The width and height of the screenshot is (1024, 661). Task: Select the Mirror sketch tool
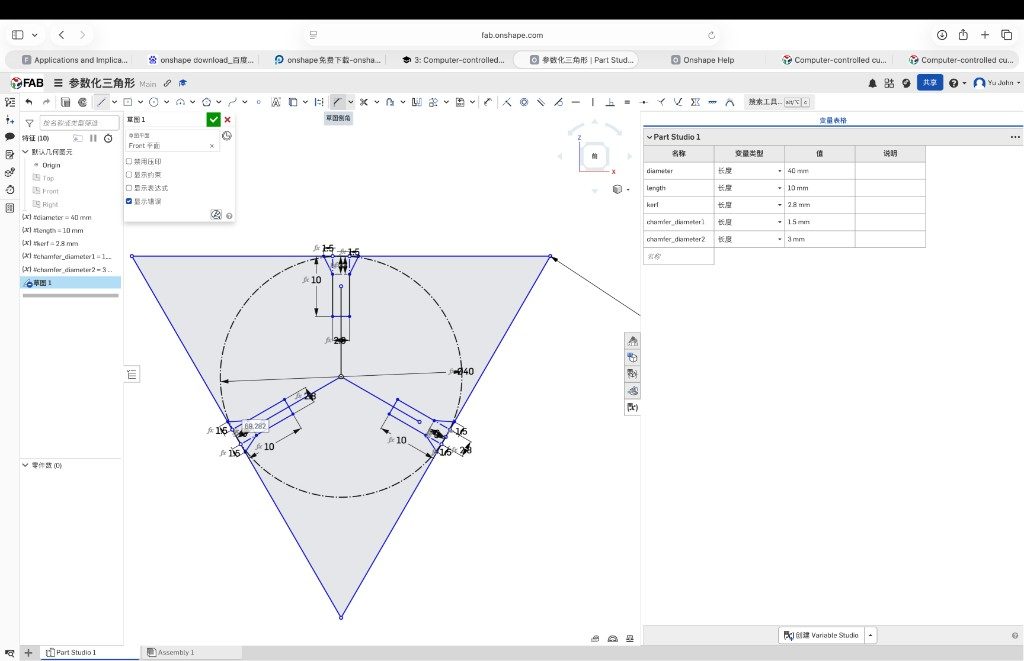[x=417, y=102]
